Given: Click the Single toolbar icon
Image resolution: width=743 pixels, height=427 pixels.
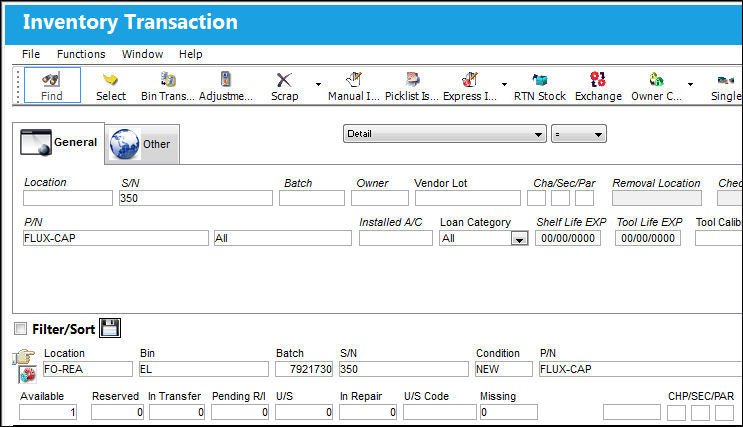Looking at the screenshot, I should [726, 86].
